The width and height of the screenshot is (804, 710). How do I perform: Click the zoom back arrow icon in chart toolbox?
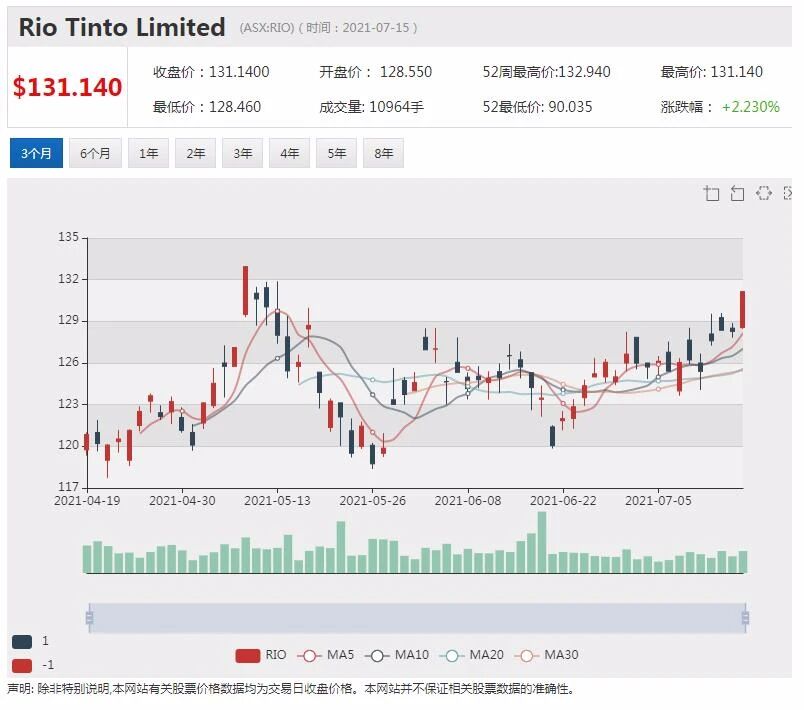click(737, 193)
